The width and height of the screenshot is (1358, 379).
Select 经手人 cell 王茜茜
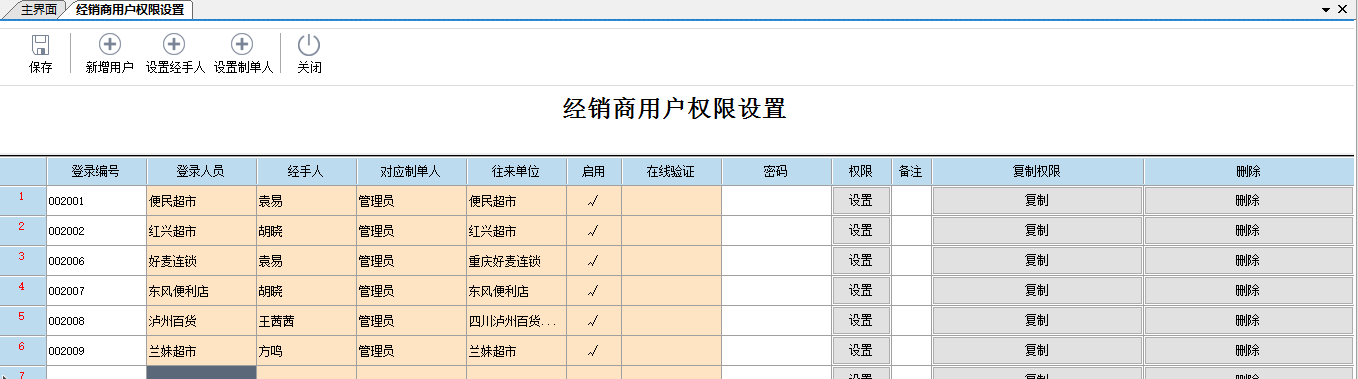point(306,321)
